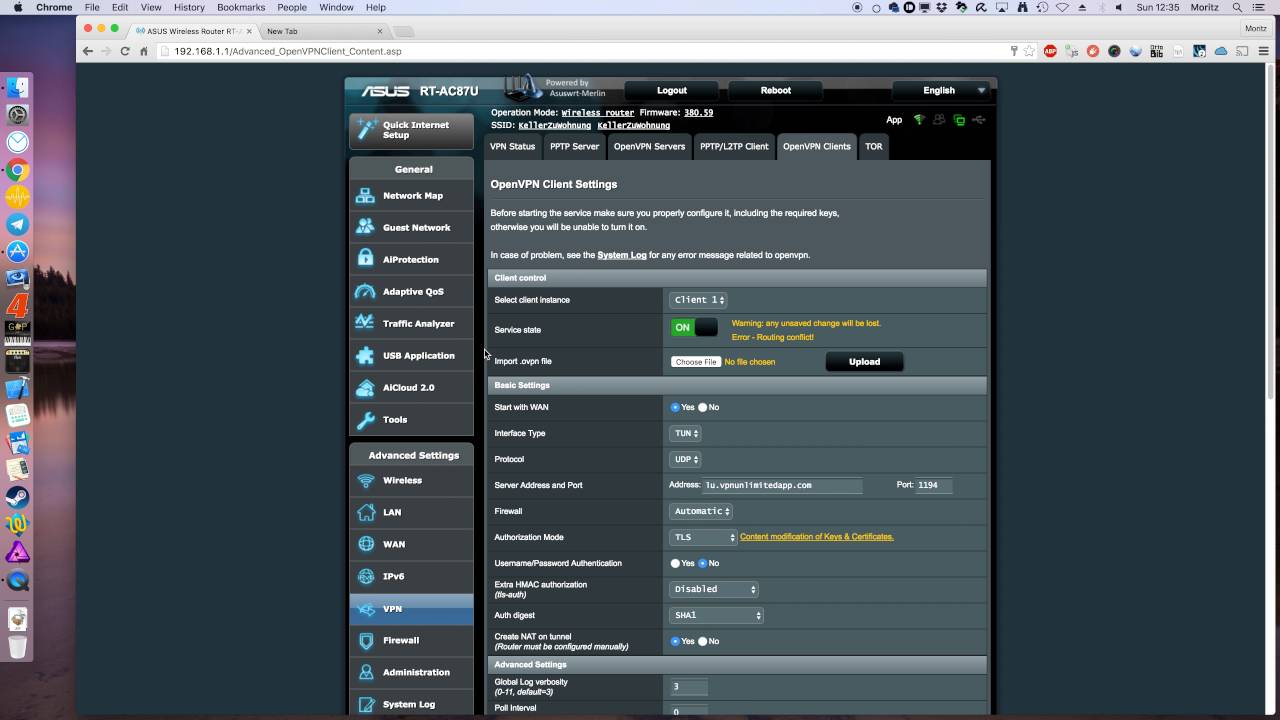Open Network Map from the sidebar
Viewport: 1280px width, 720px height.
pyautogui.click(x=411, y=196)
